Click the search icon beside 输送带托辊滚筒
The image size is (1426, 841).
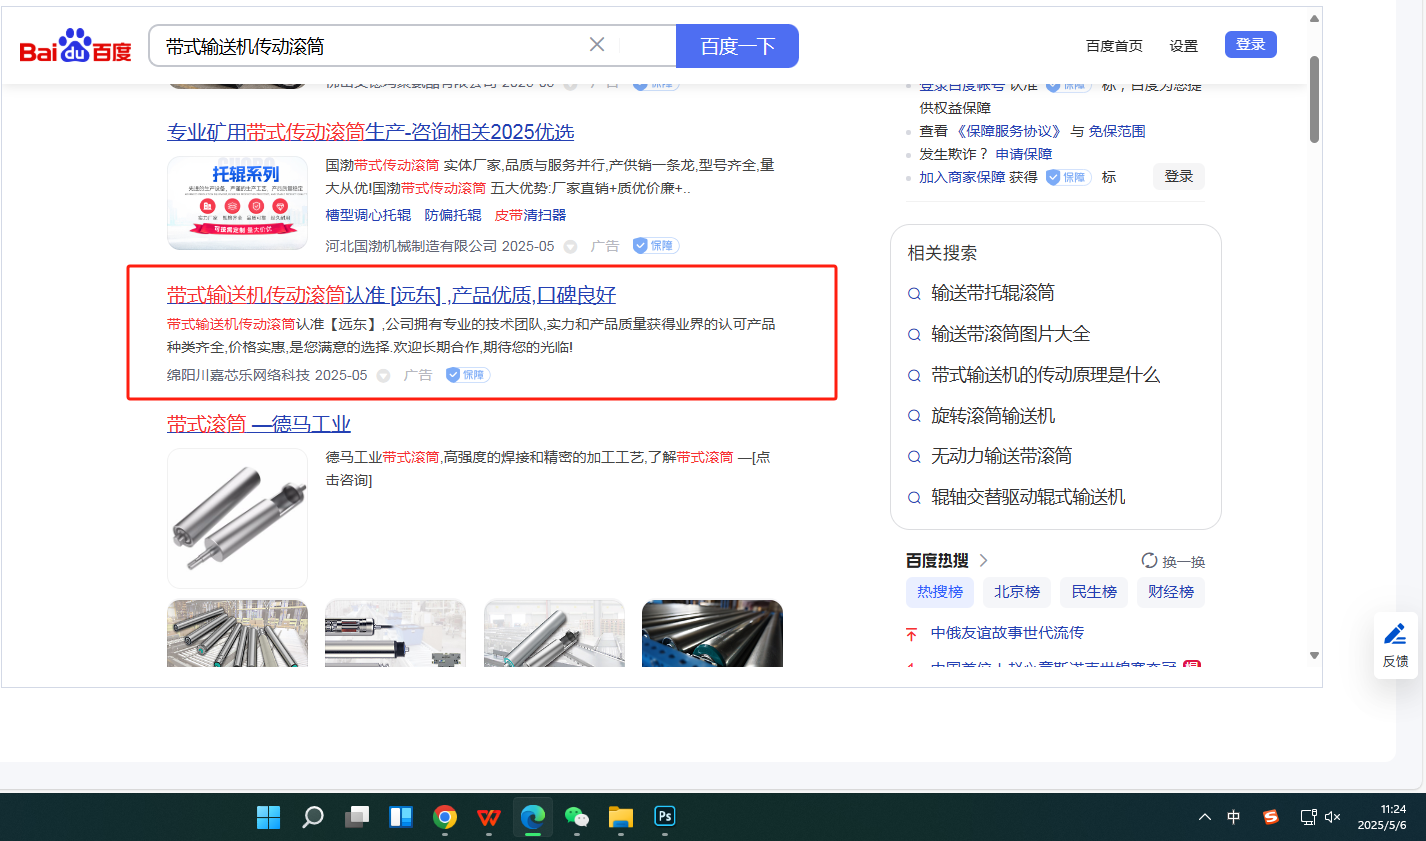(x=914, y=294)
